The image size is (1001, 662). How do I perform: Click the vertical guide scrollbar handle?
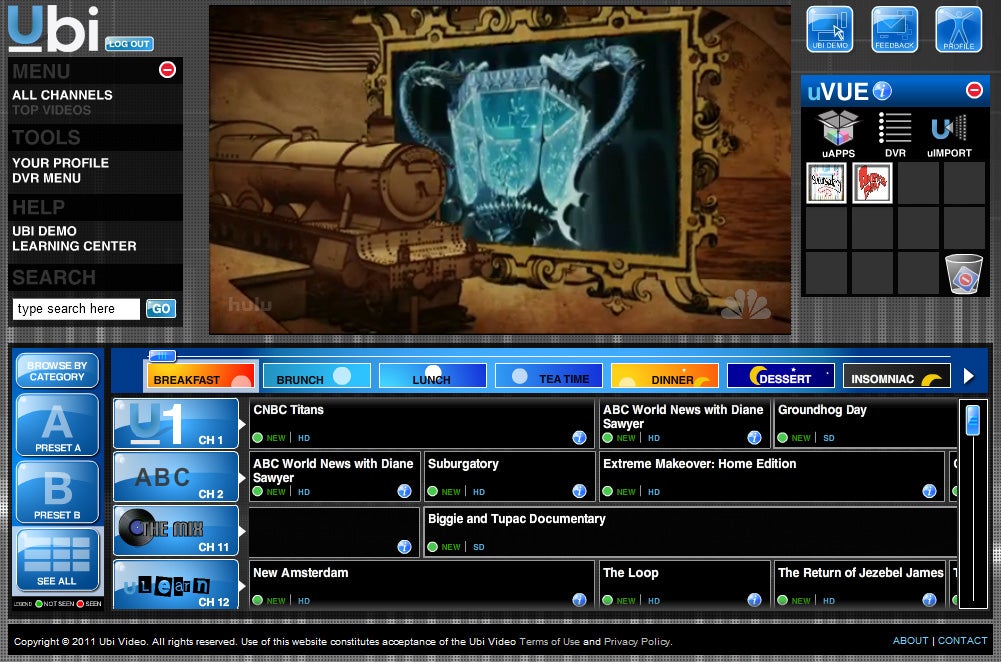point(973,421)
